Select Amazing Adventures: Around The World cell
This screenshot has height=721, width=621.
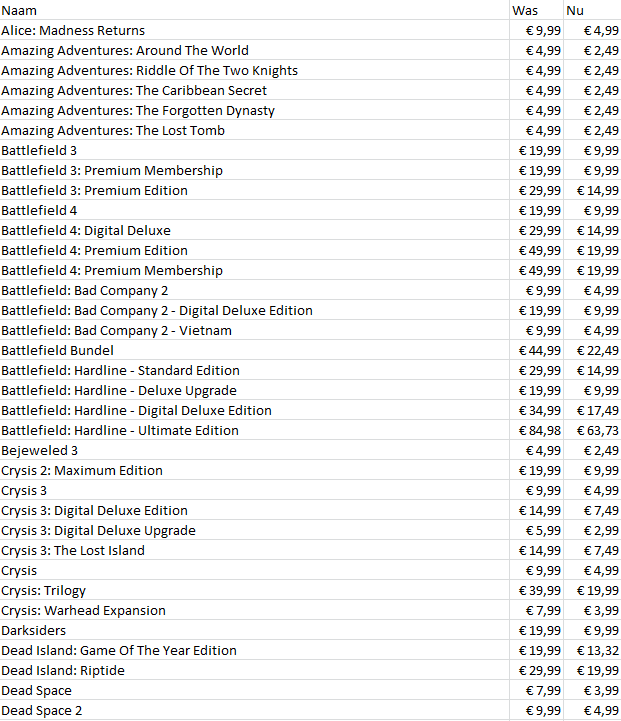[255, 50]
